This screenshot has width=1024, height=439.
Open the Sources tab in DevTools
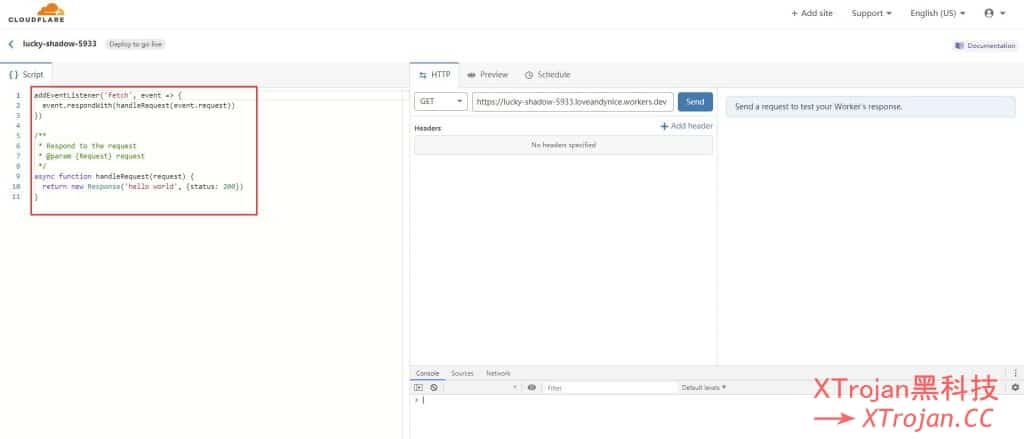point(462,373)
